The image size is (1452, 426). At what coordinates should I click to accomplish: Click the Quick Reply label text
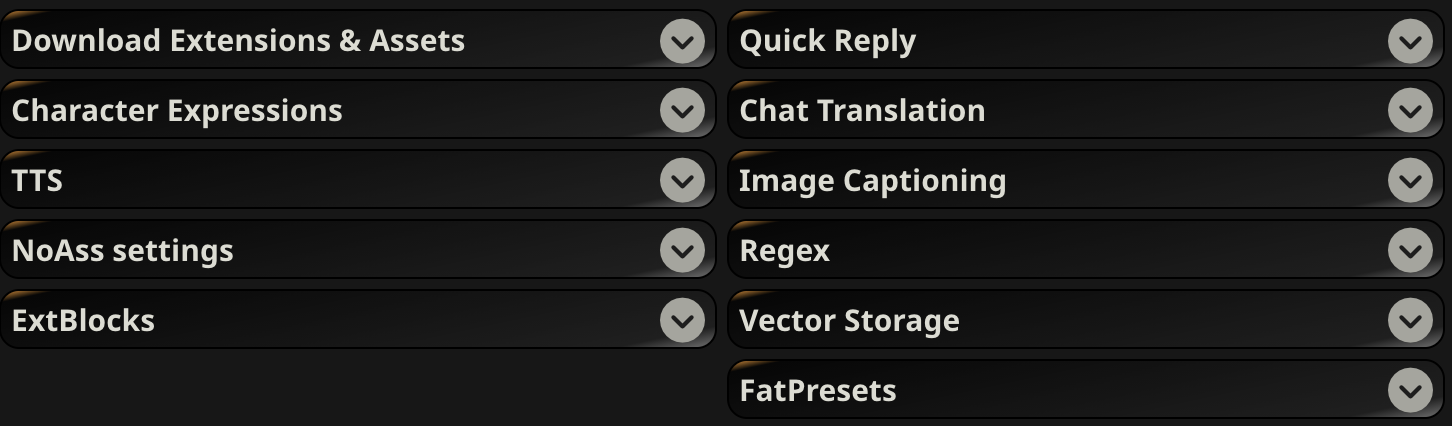(827, 41)
